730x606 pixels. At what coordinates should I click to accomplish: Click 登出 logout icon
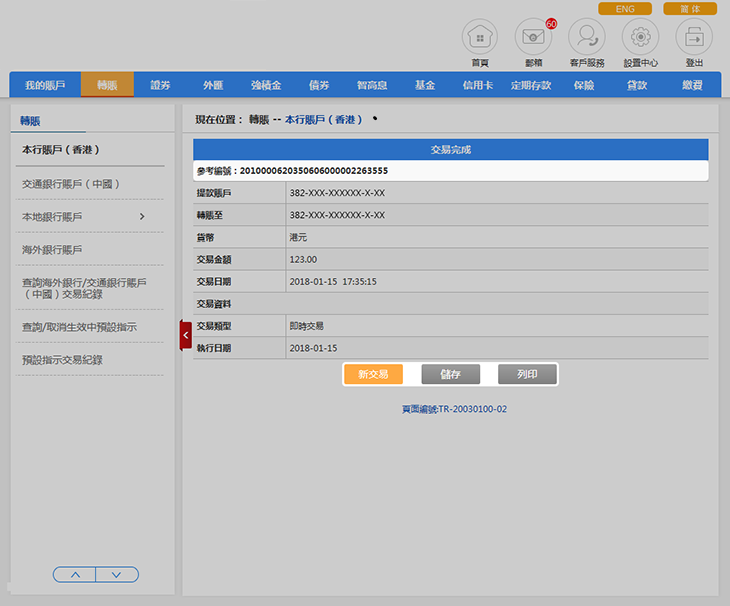(694, 38)
